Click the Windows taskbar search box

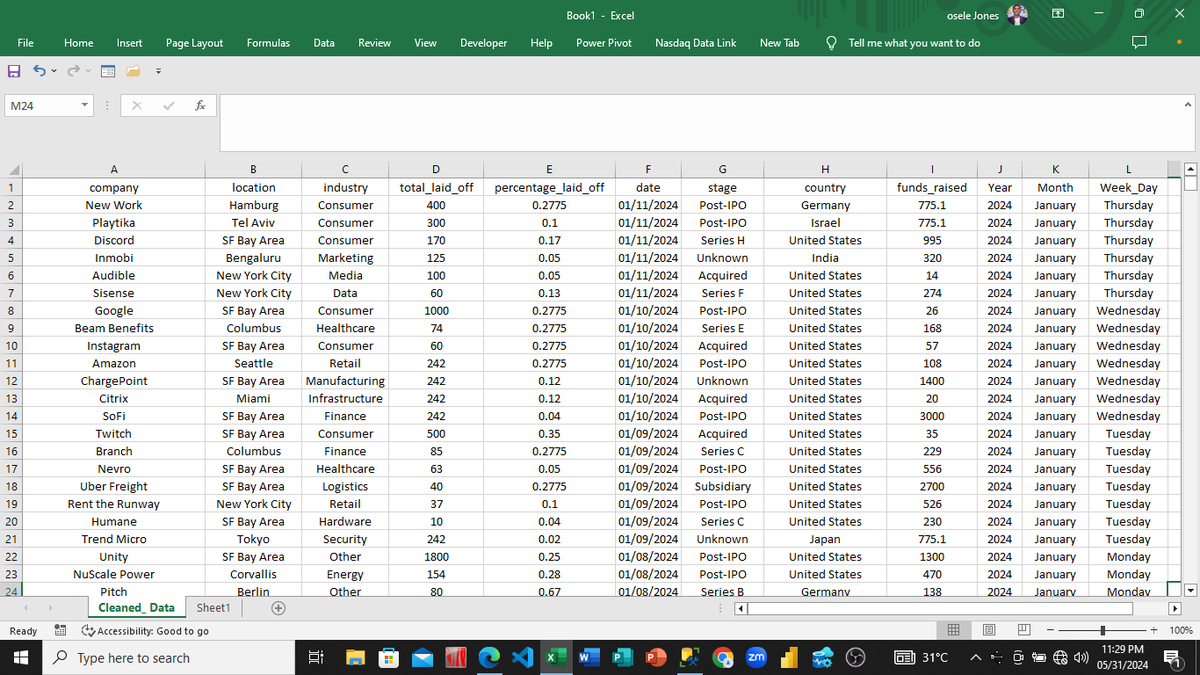(169, 657)
